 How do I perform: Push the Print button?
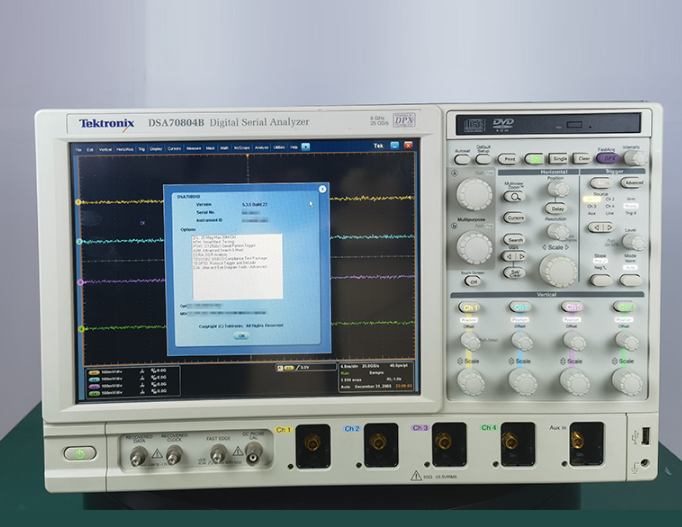click(x=509, y=159)
